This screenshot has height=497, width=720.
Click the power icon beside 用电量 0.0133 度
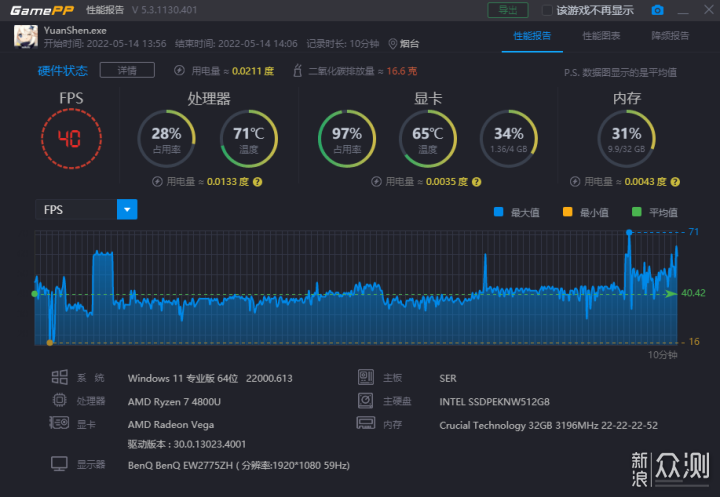click(158, 182)
